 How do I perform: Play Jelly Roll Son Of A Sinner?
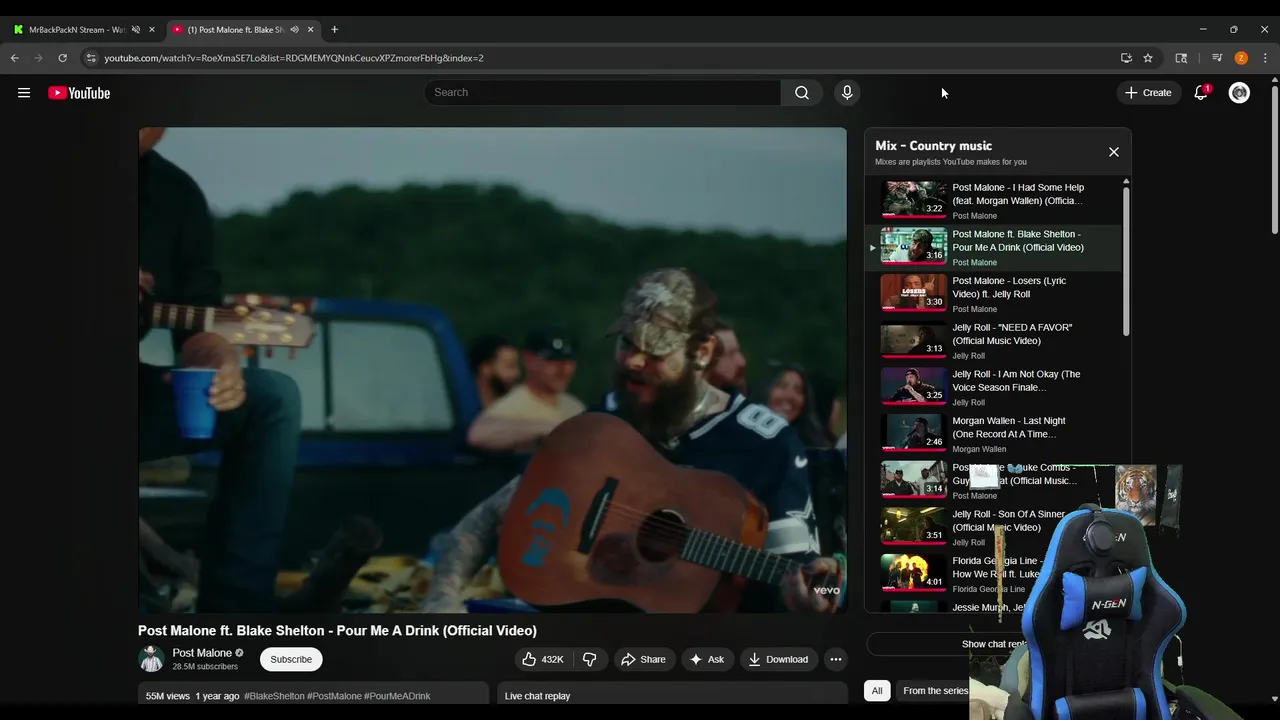click(x=995, y=527)
